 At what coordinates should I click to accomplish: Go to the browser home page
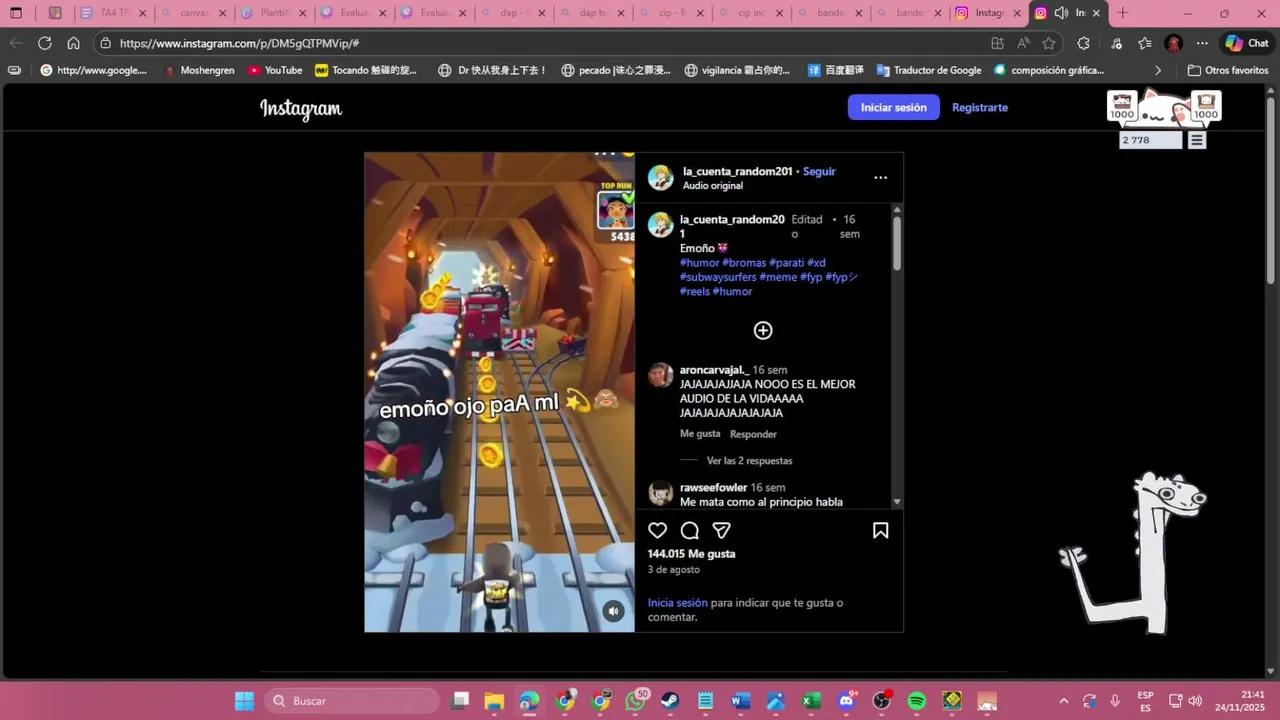point(73,43)
